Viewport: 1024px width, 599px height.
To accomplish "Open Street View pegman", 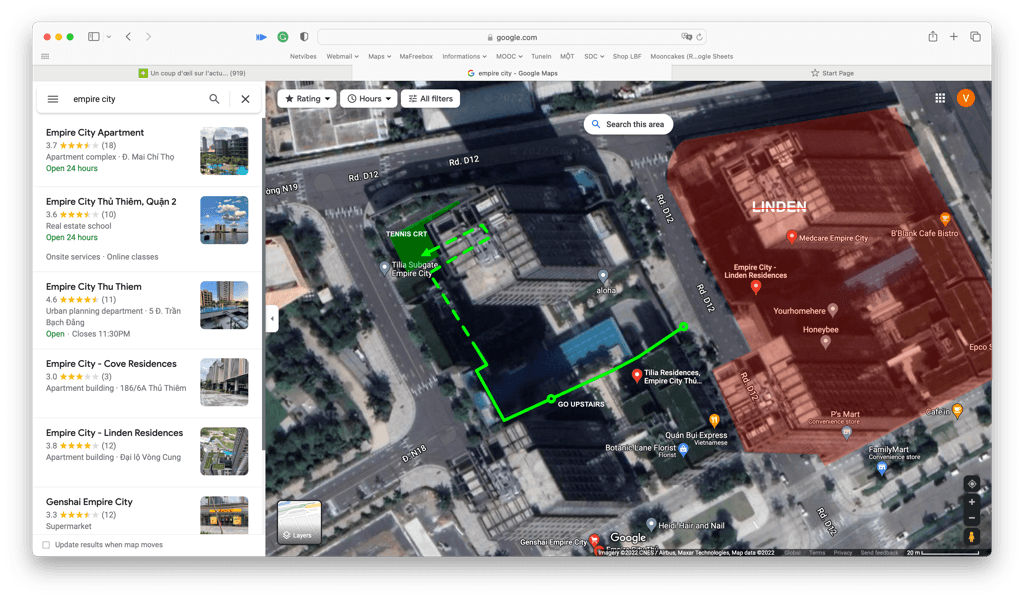I will (972, 537).
